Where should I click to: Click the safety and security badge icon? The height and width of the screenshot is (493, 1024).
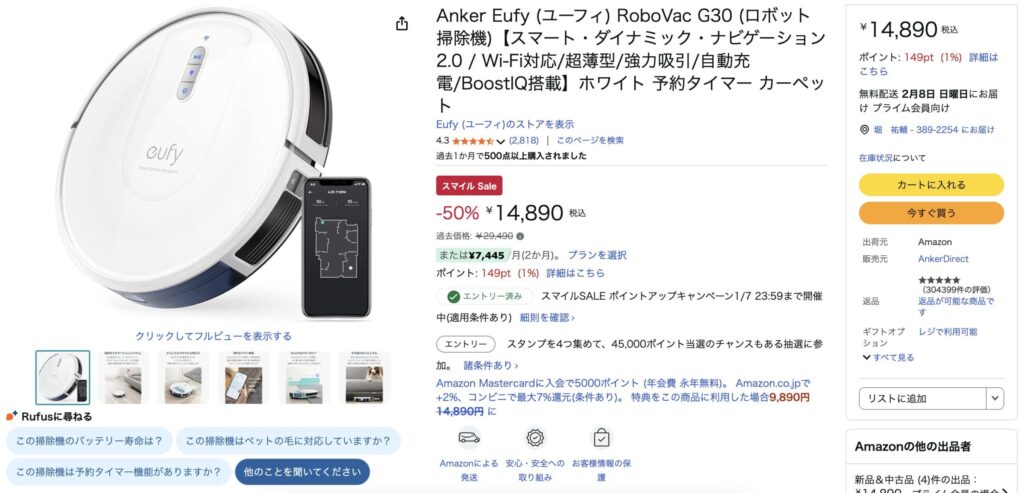pyautogui.click(x=536, y=437)
